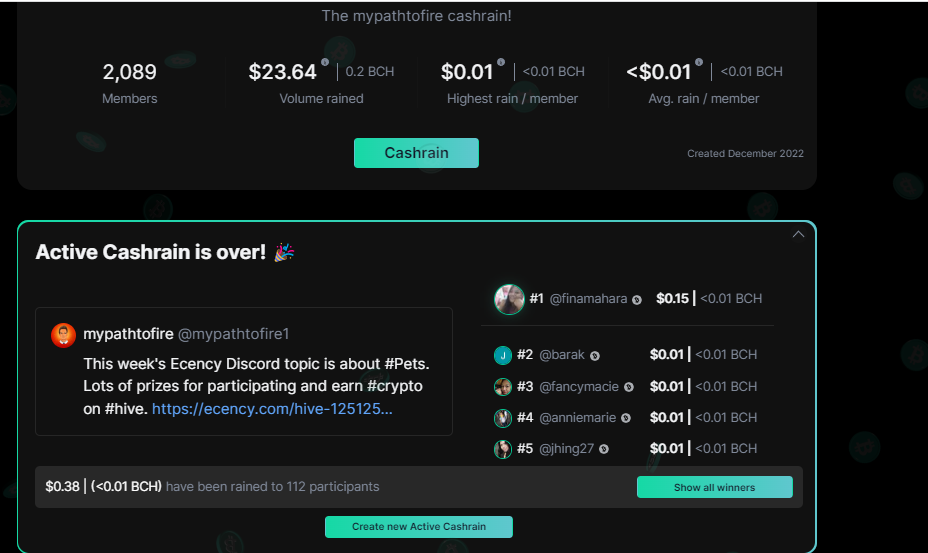Image resolution: width=928 pixels, height=553 pixels.
Task: Open @anniemarie winner entry
Action: (578, 417)
